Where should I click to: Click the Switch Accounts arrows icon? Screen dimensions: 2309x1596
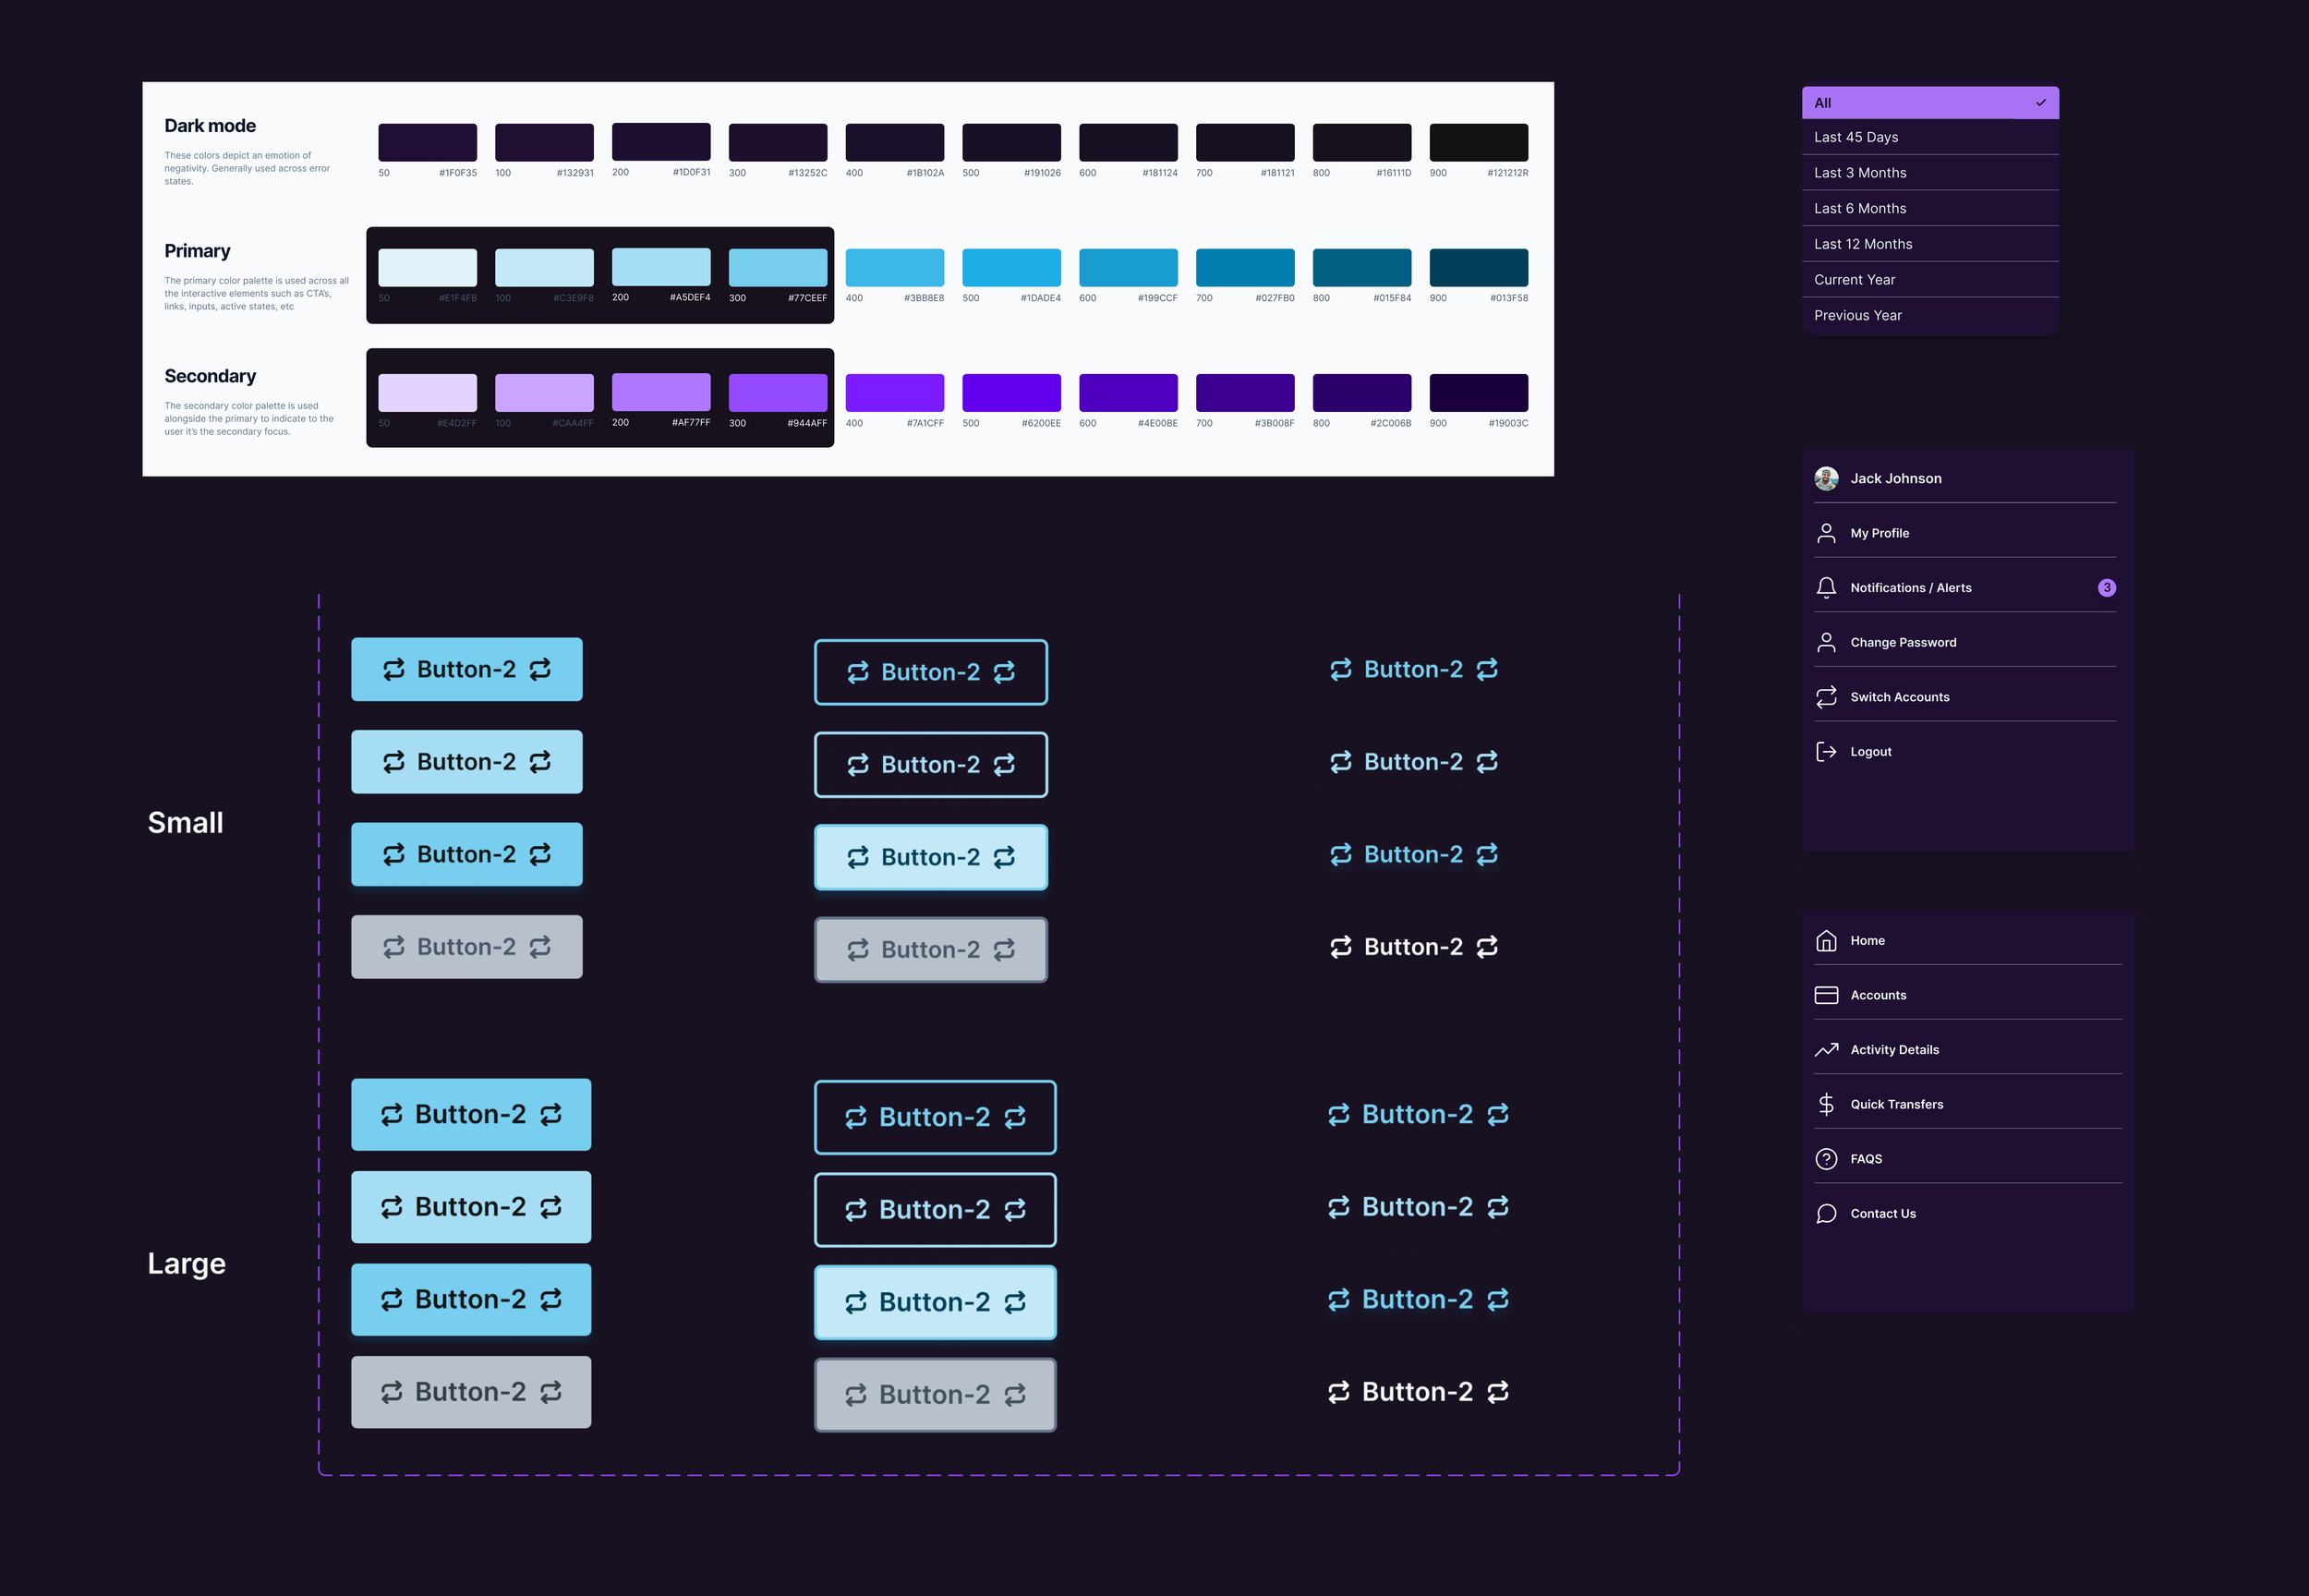[1826, 697]
